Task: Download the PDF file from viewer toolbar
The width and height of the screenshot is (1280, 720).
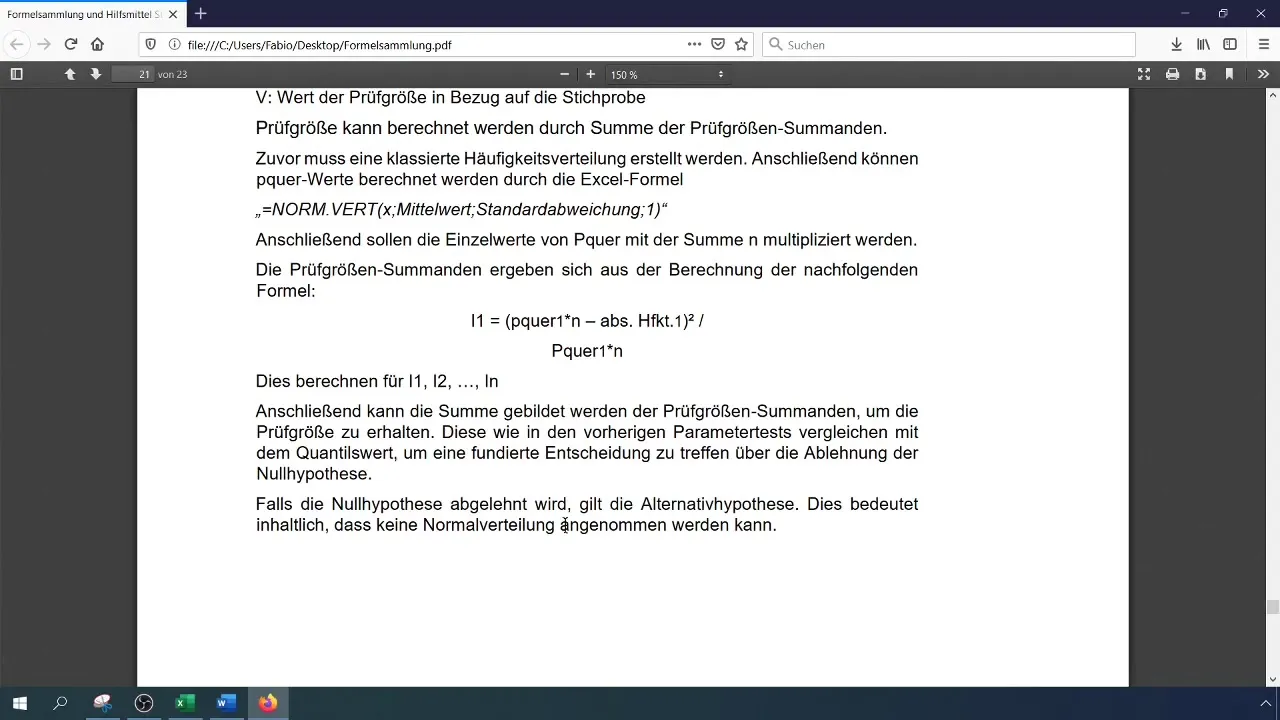Action: [1200, 74]
